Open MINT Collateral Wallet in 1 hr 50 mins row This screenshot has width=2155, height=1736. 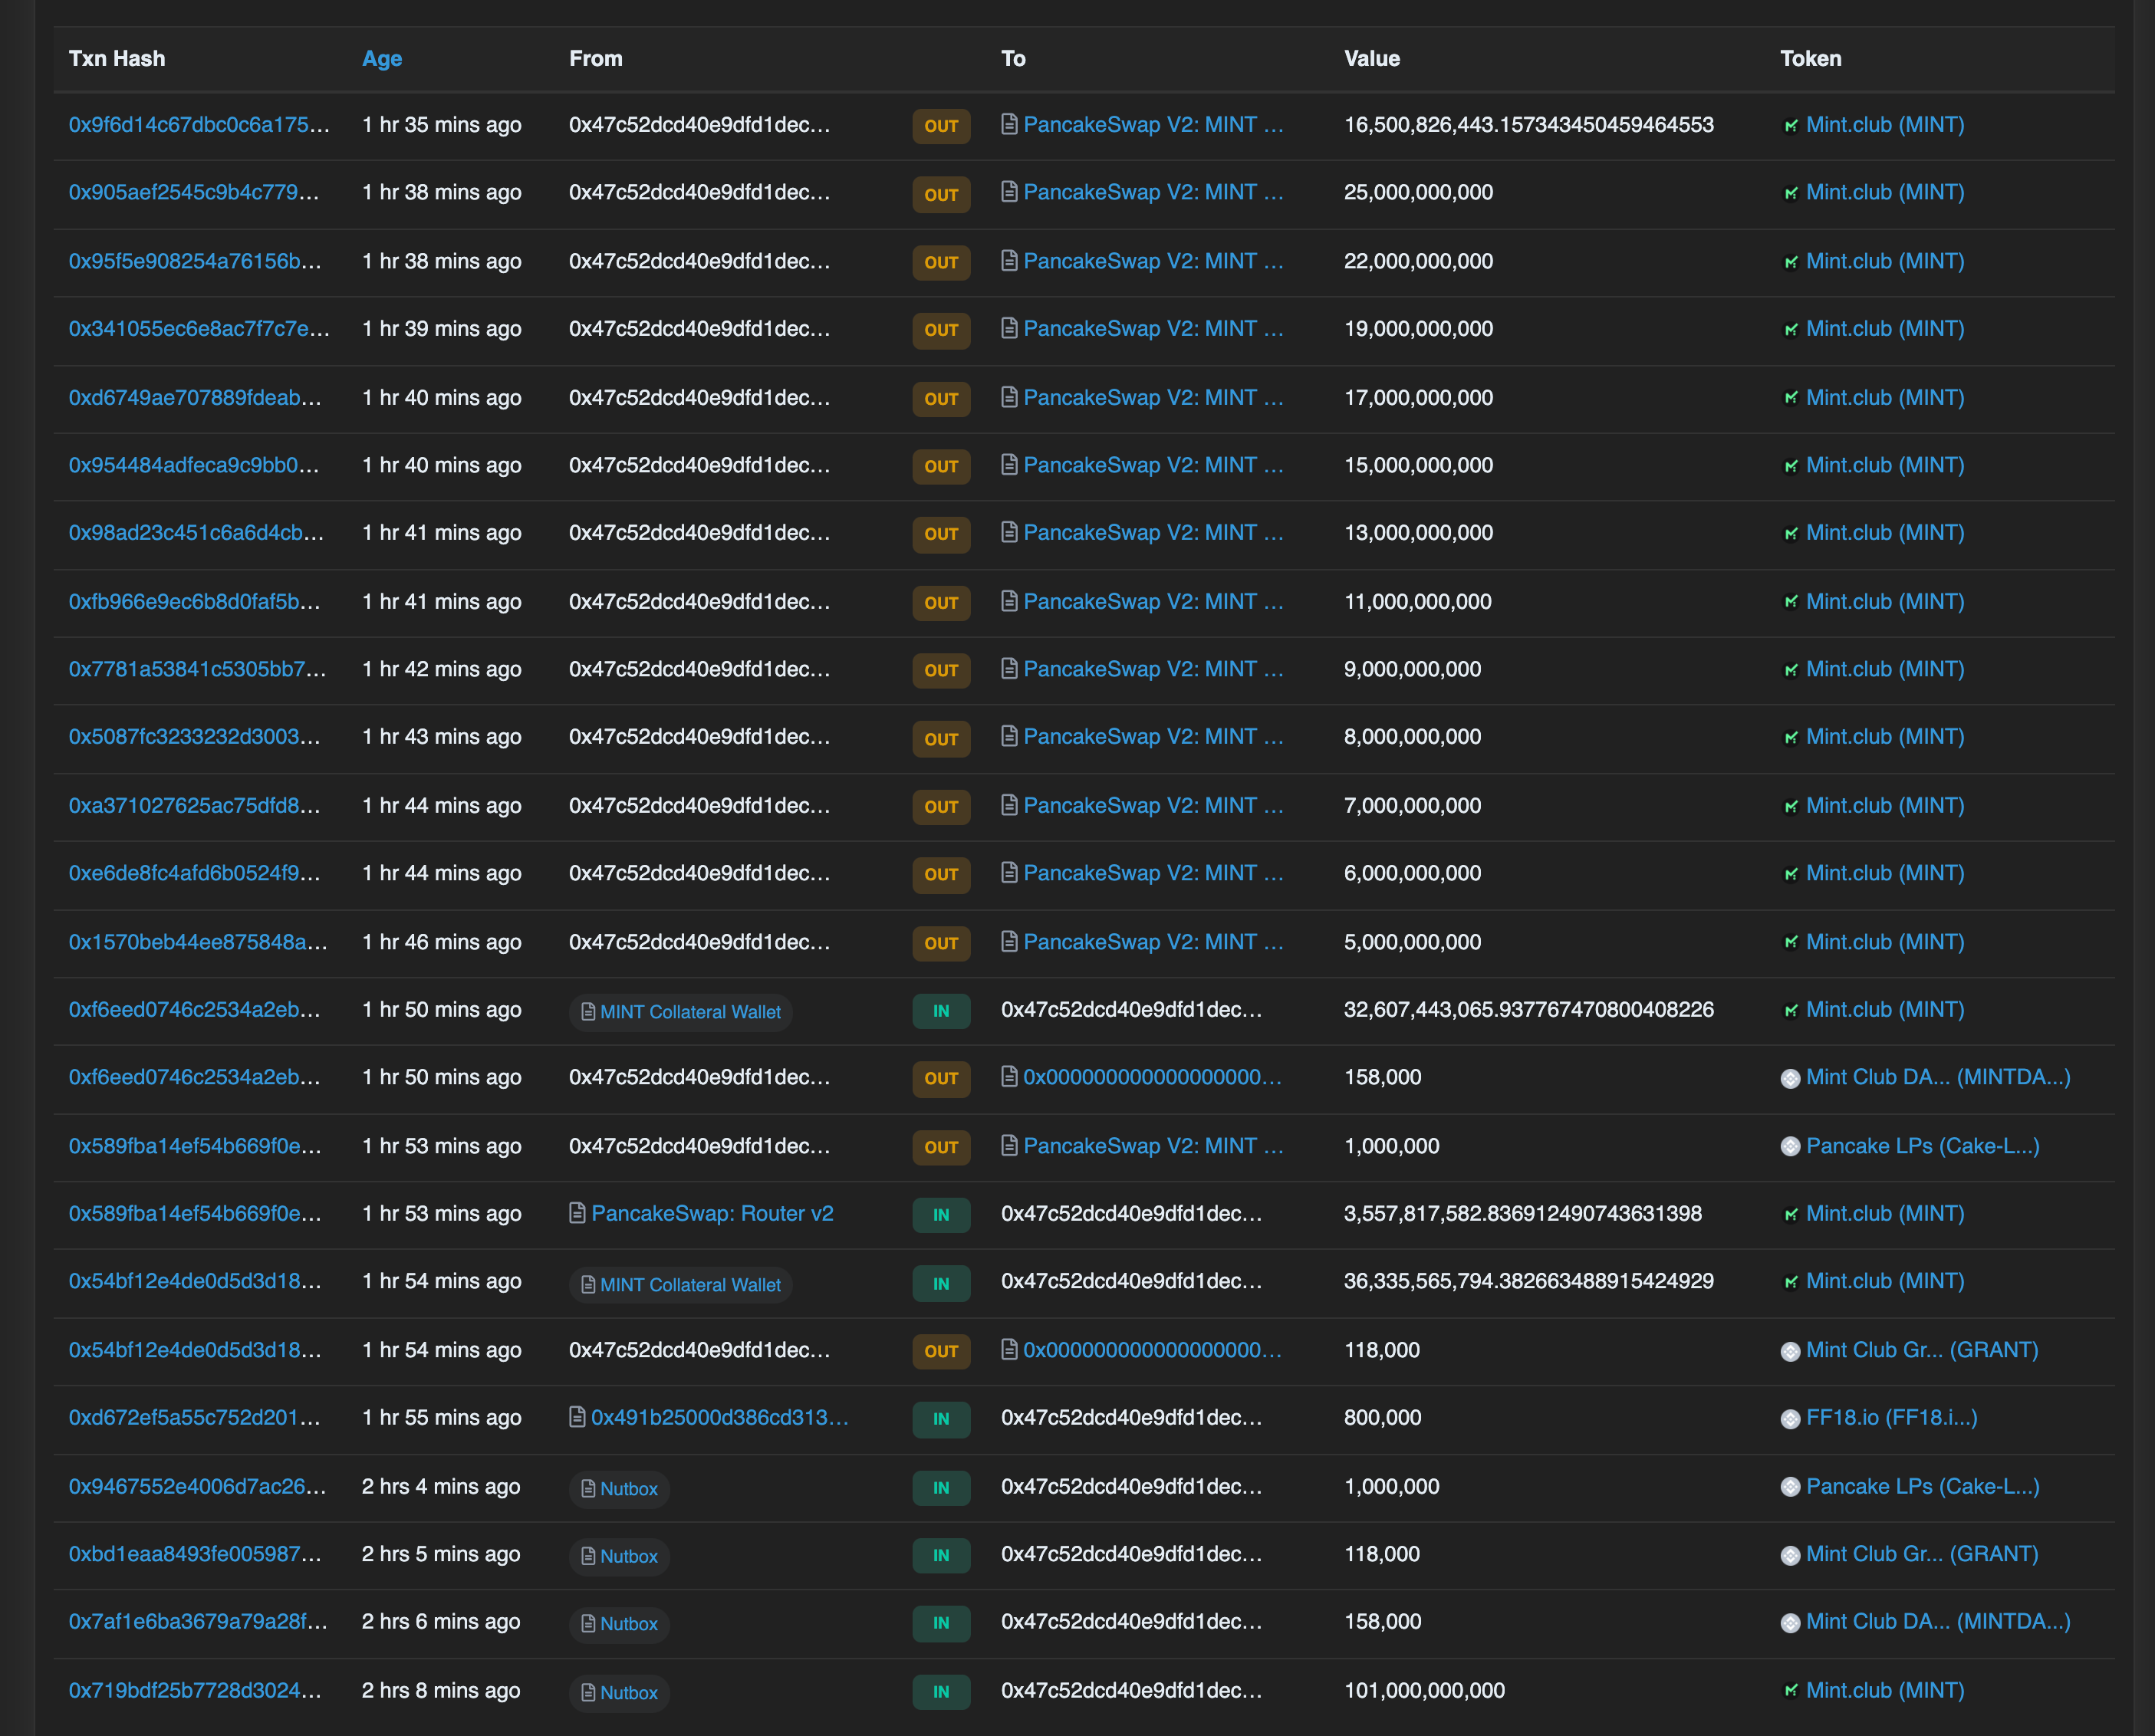click(690, 1012)
